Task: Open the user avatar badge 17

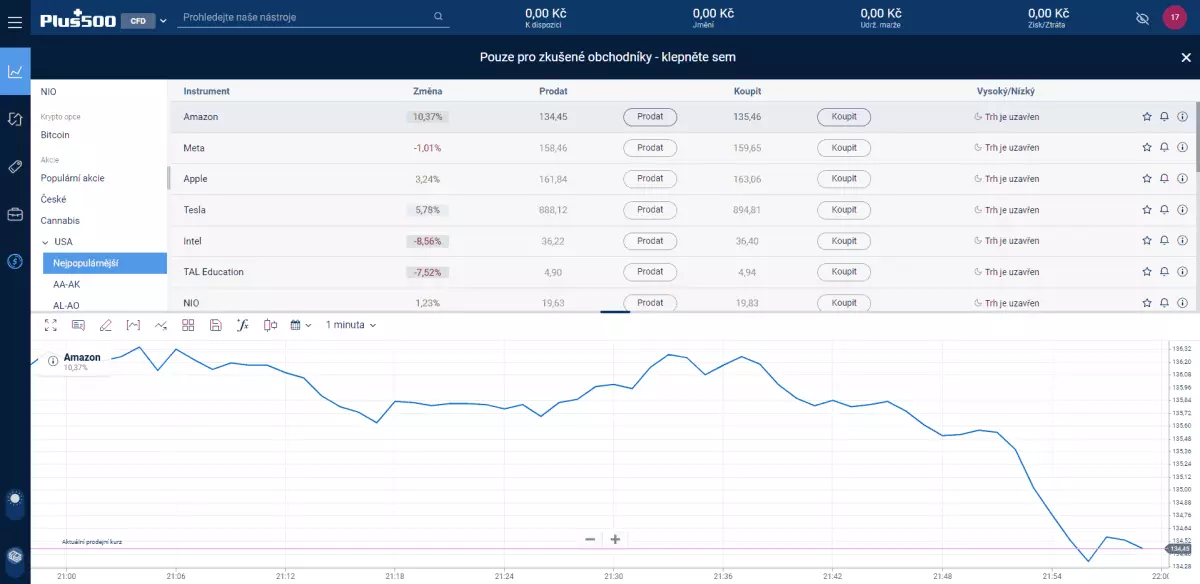Action: click(1175, 18)
